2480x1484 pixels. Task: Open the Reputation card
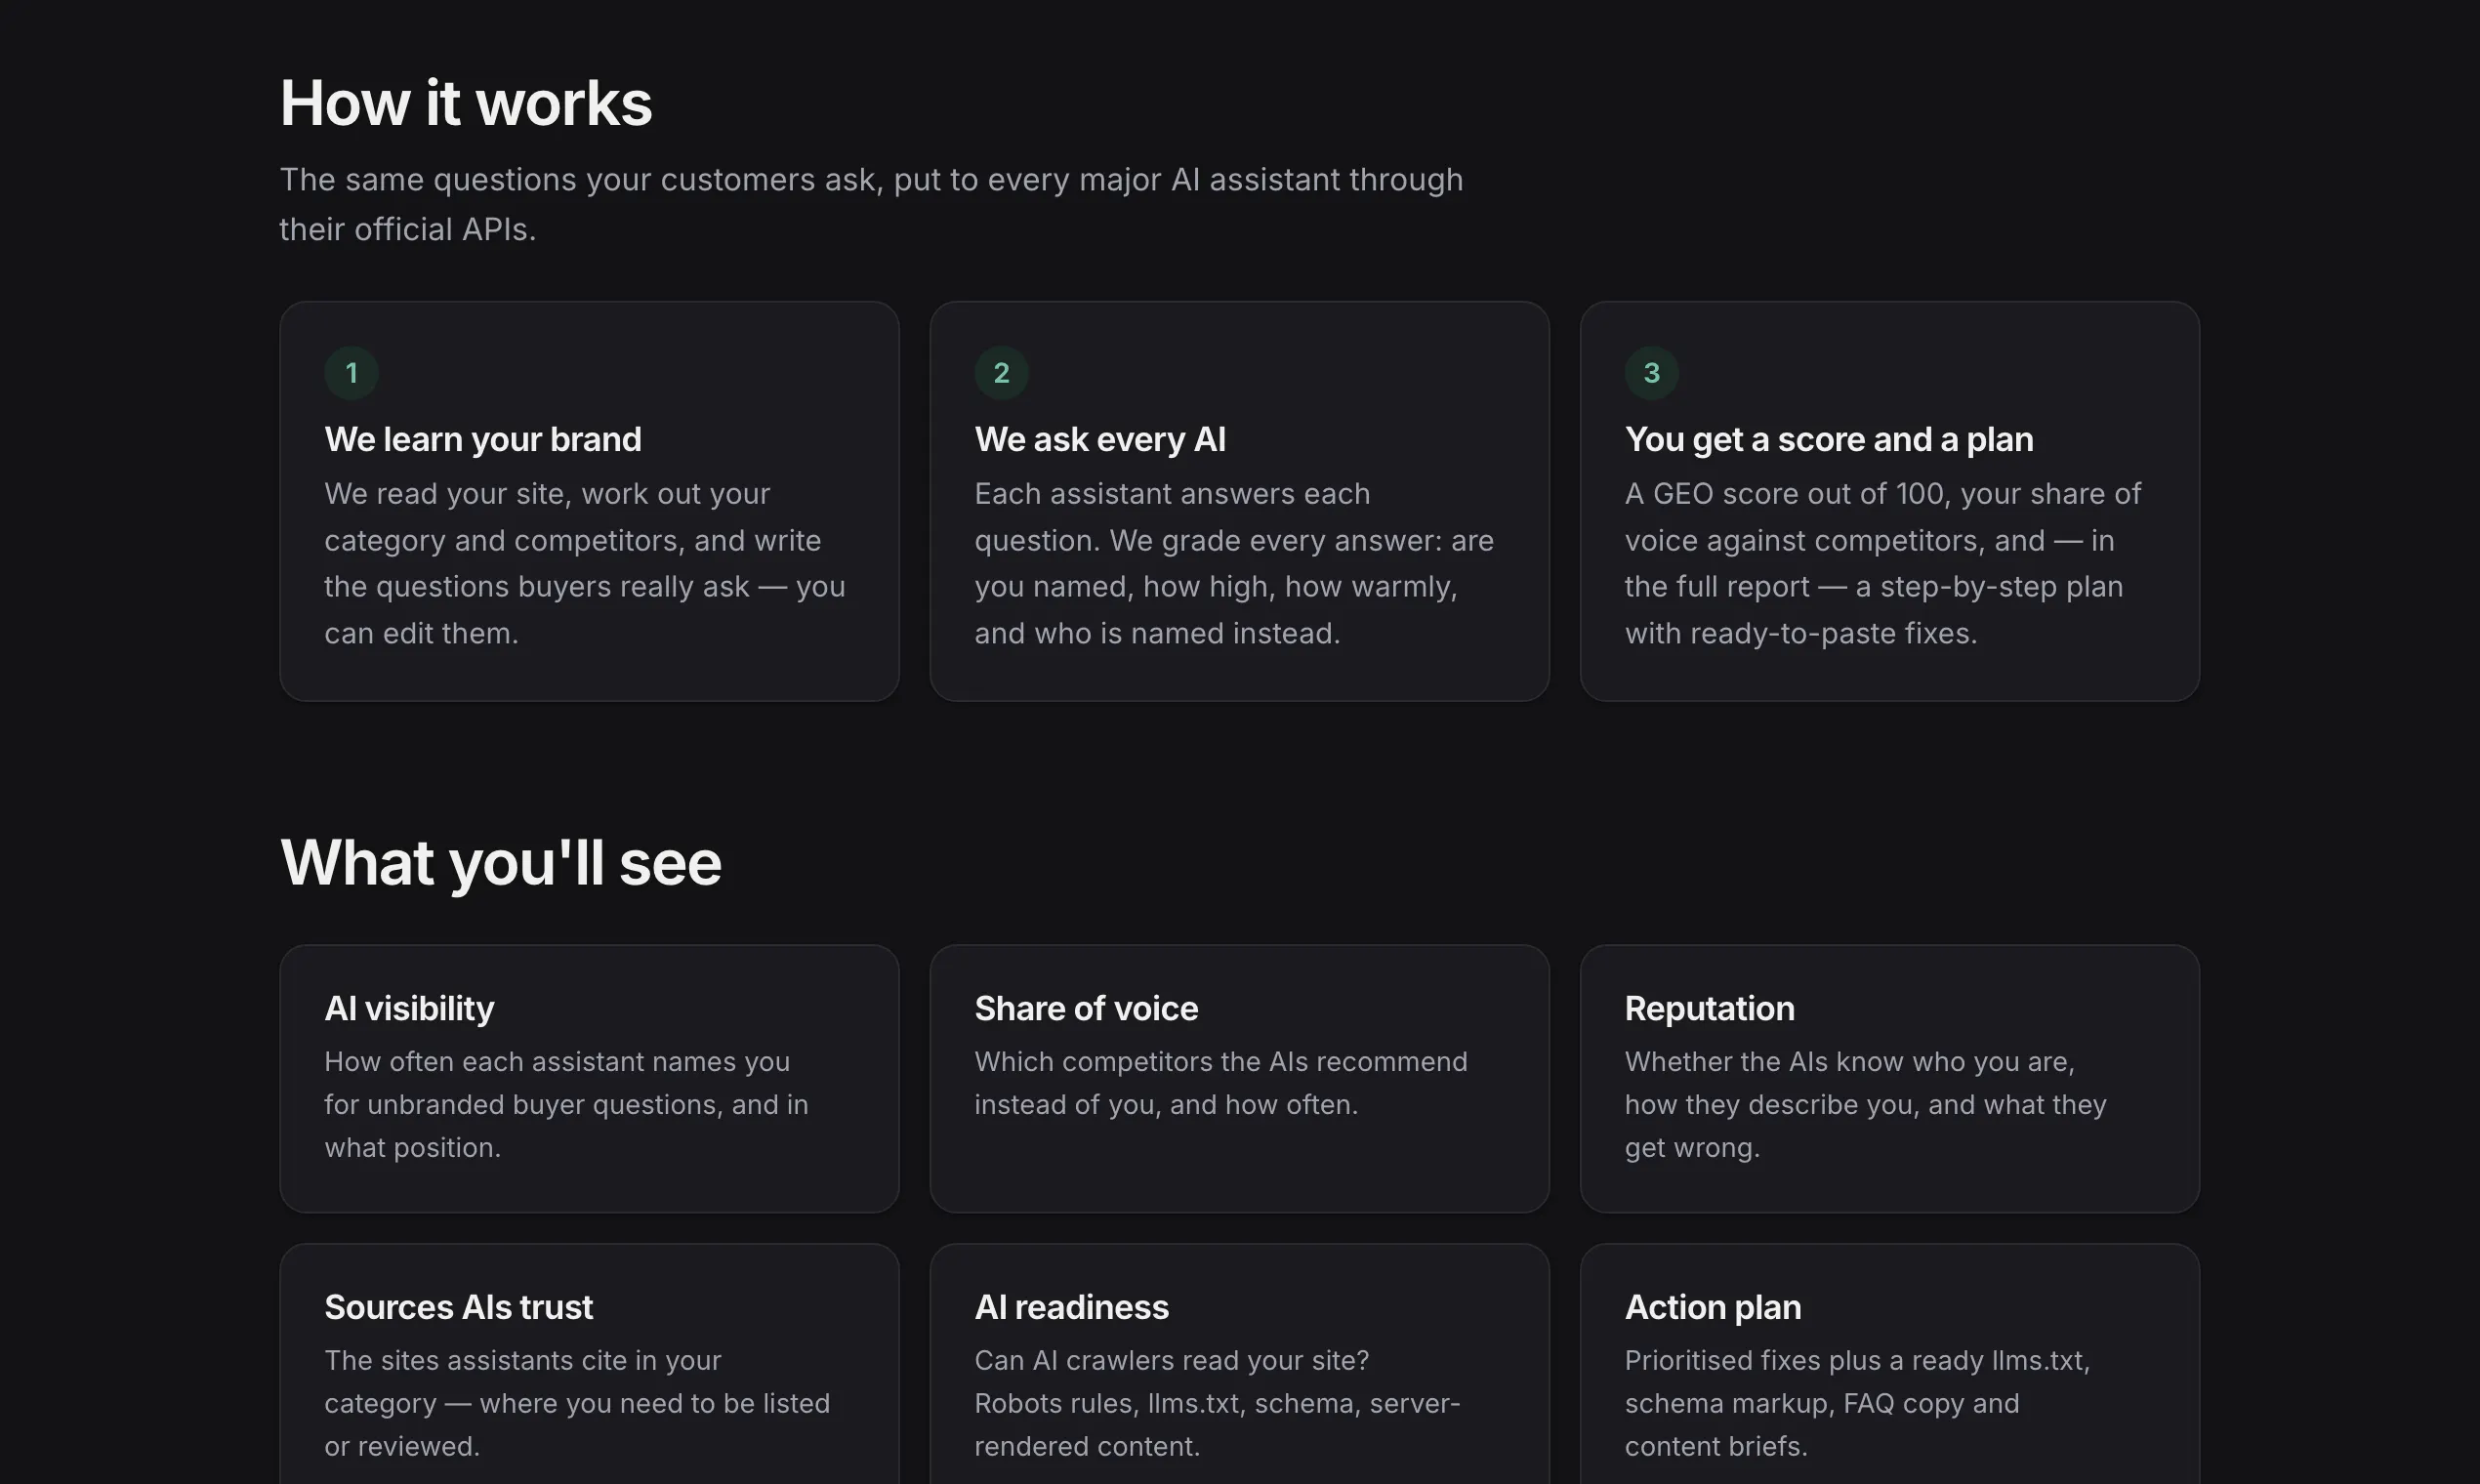(1889, 1078)
